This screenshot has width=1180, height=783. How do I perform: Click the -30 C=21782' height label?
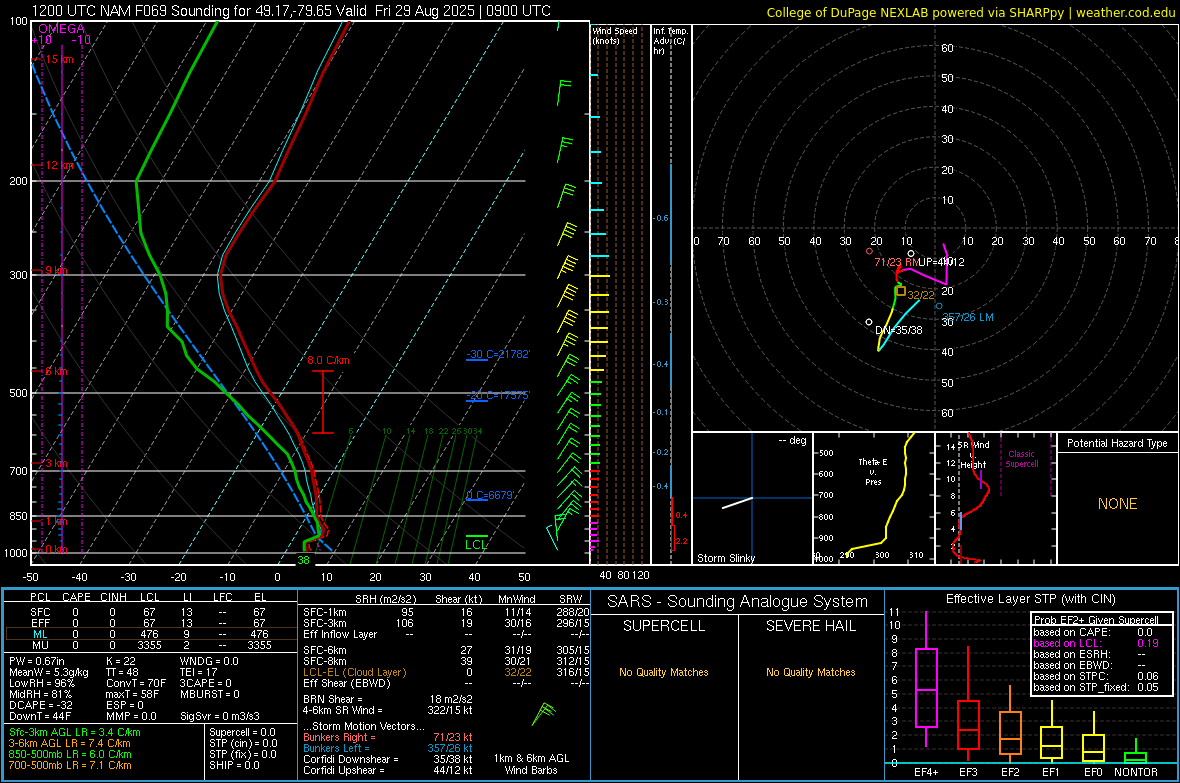point(498,355)
